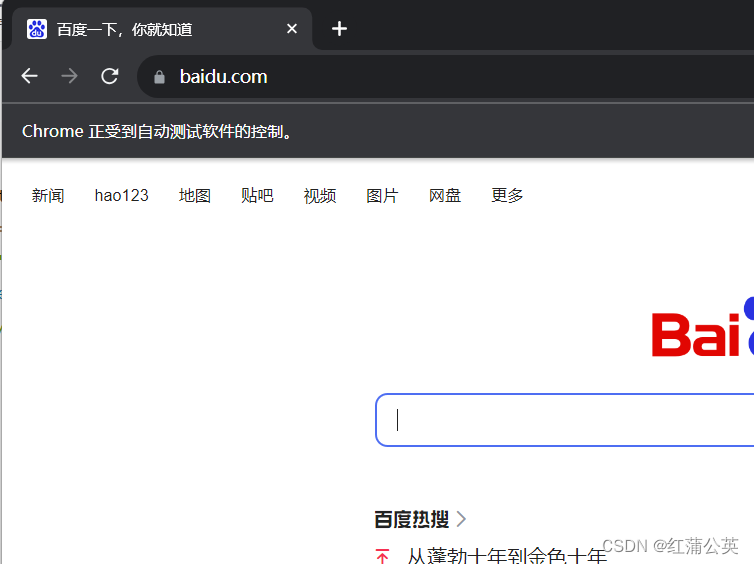The image size is (754, 564).
Task: Open the hao123 link
Action: point(122,196)
